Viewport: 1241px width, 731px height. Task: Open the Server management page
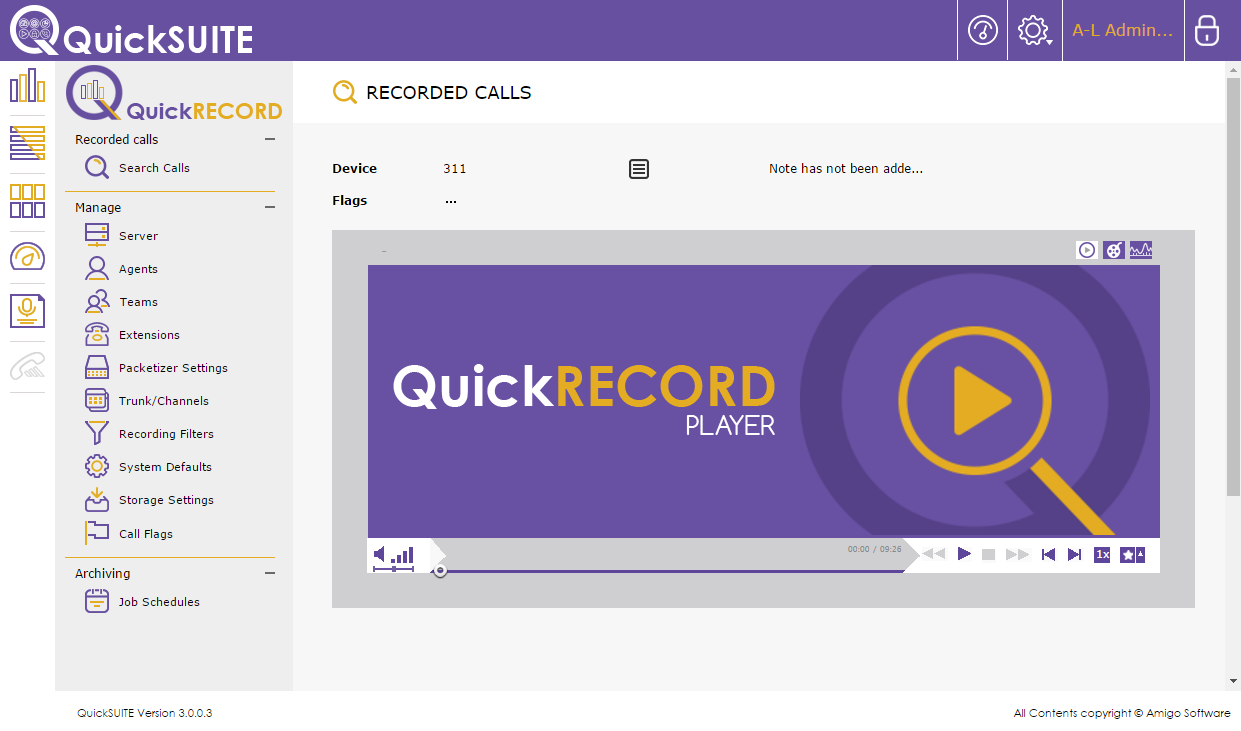[x=138, y=236]
